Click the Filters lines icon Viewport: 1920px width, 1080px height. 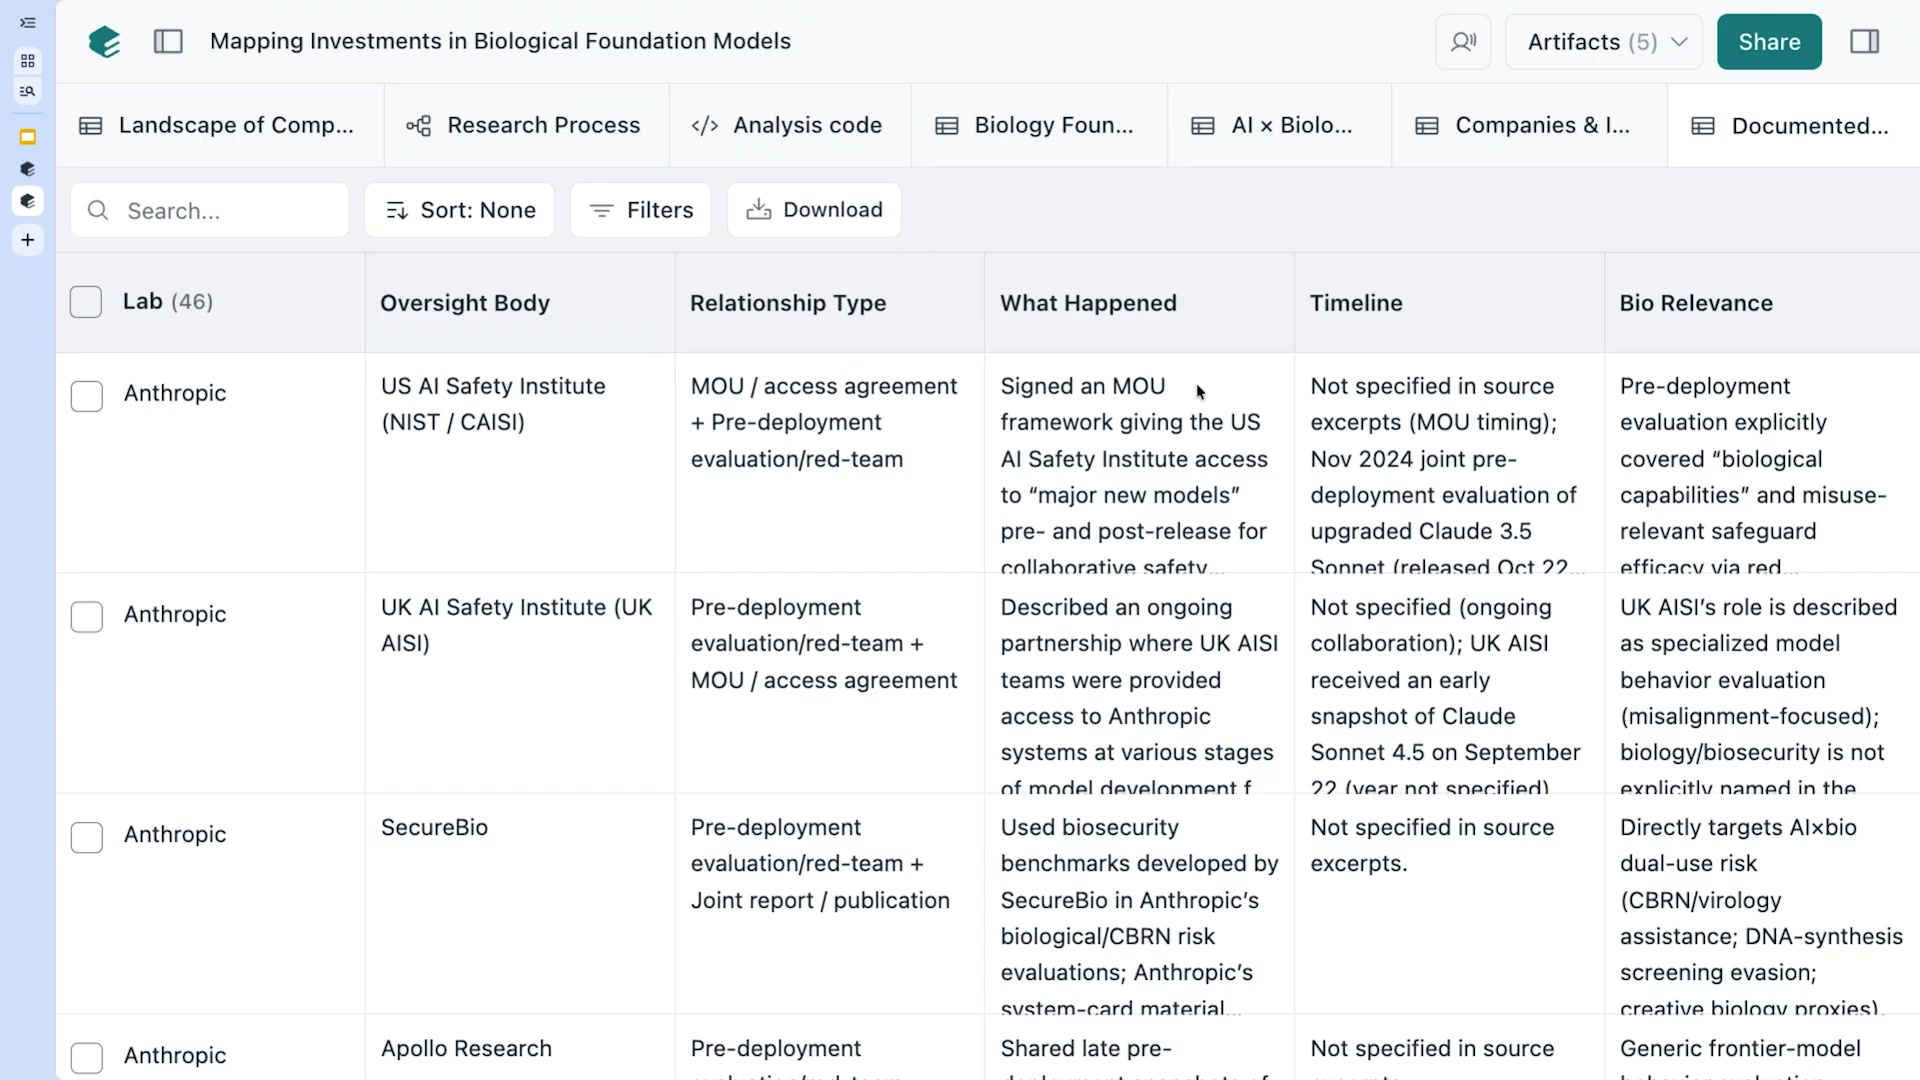point(601,210)
